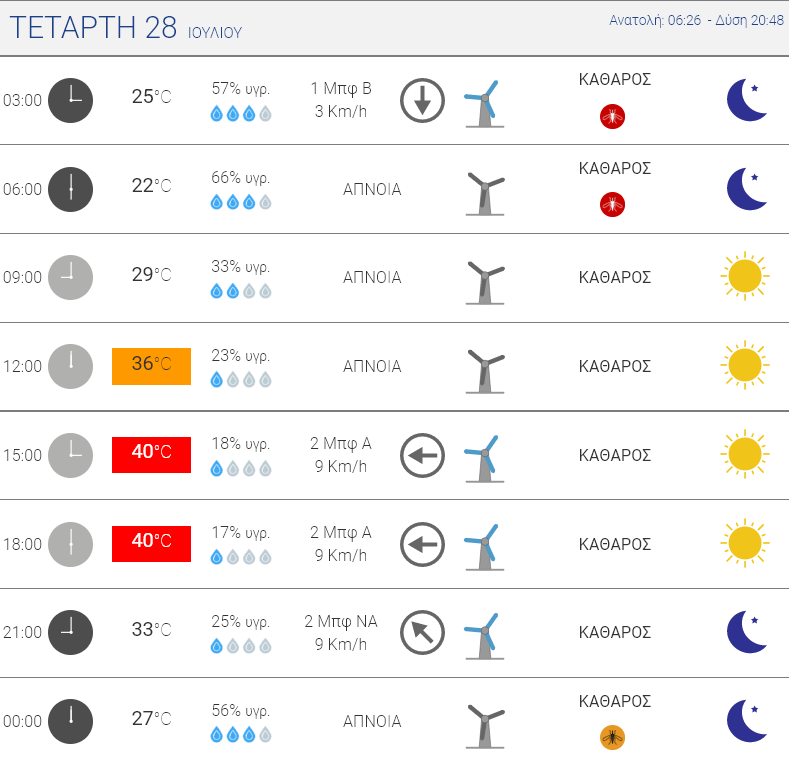Click the moon icon at 21:00

click(748, 632)
